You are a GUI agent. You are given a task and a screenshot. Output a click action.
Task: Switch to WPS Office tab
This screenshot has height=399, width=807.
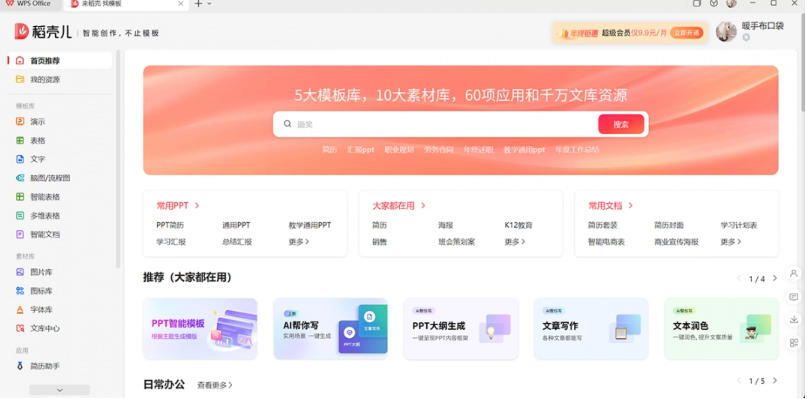pos(28,4)
